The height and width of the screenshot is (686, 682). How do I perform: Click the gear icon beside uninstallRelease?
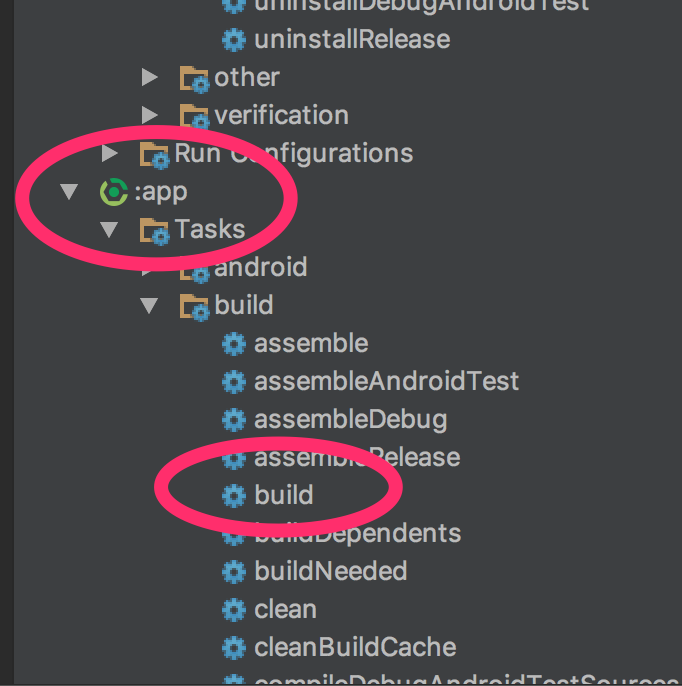[234, 40]
